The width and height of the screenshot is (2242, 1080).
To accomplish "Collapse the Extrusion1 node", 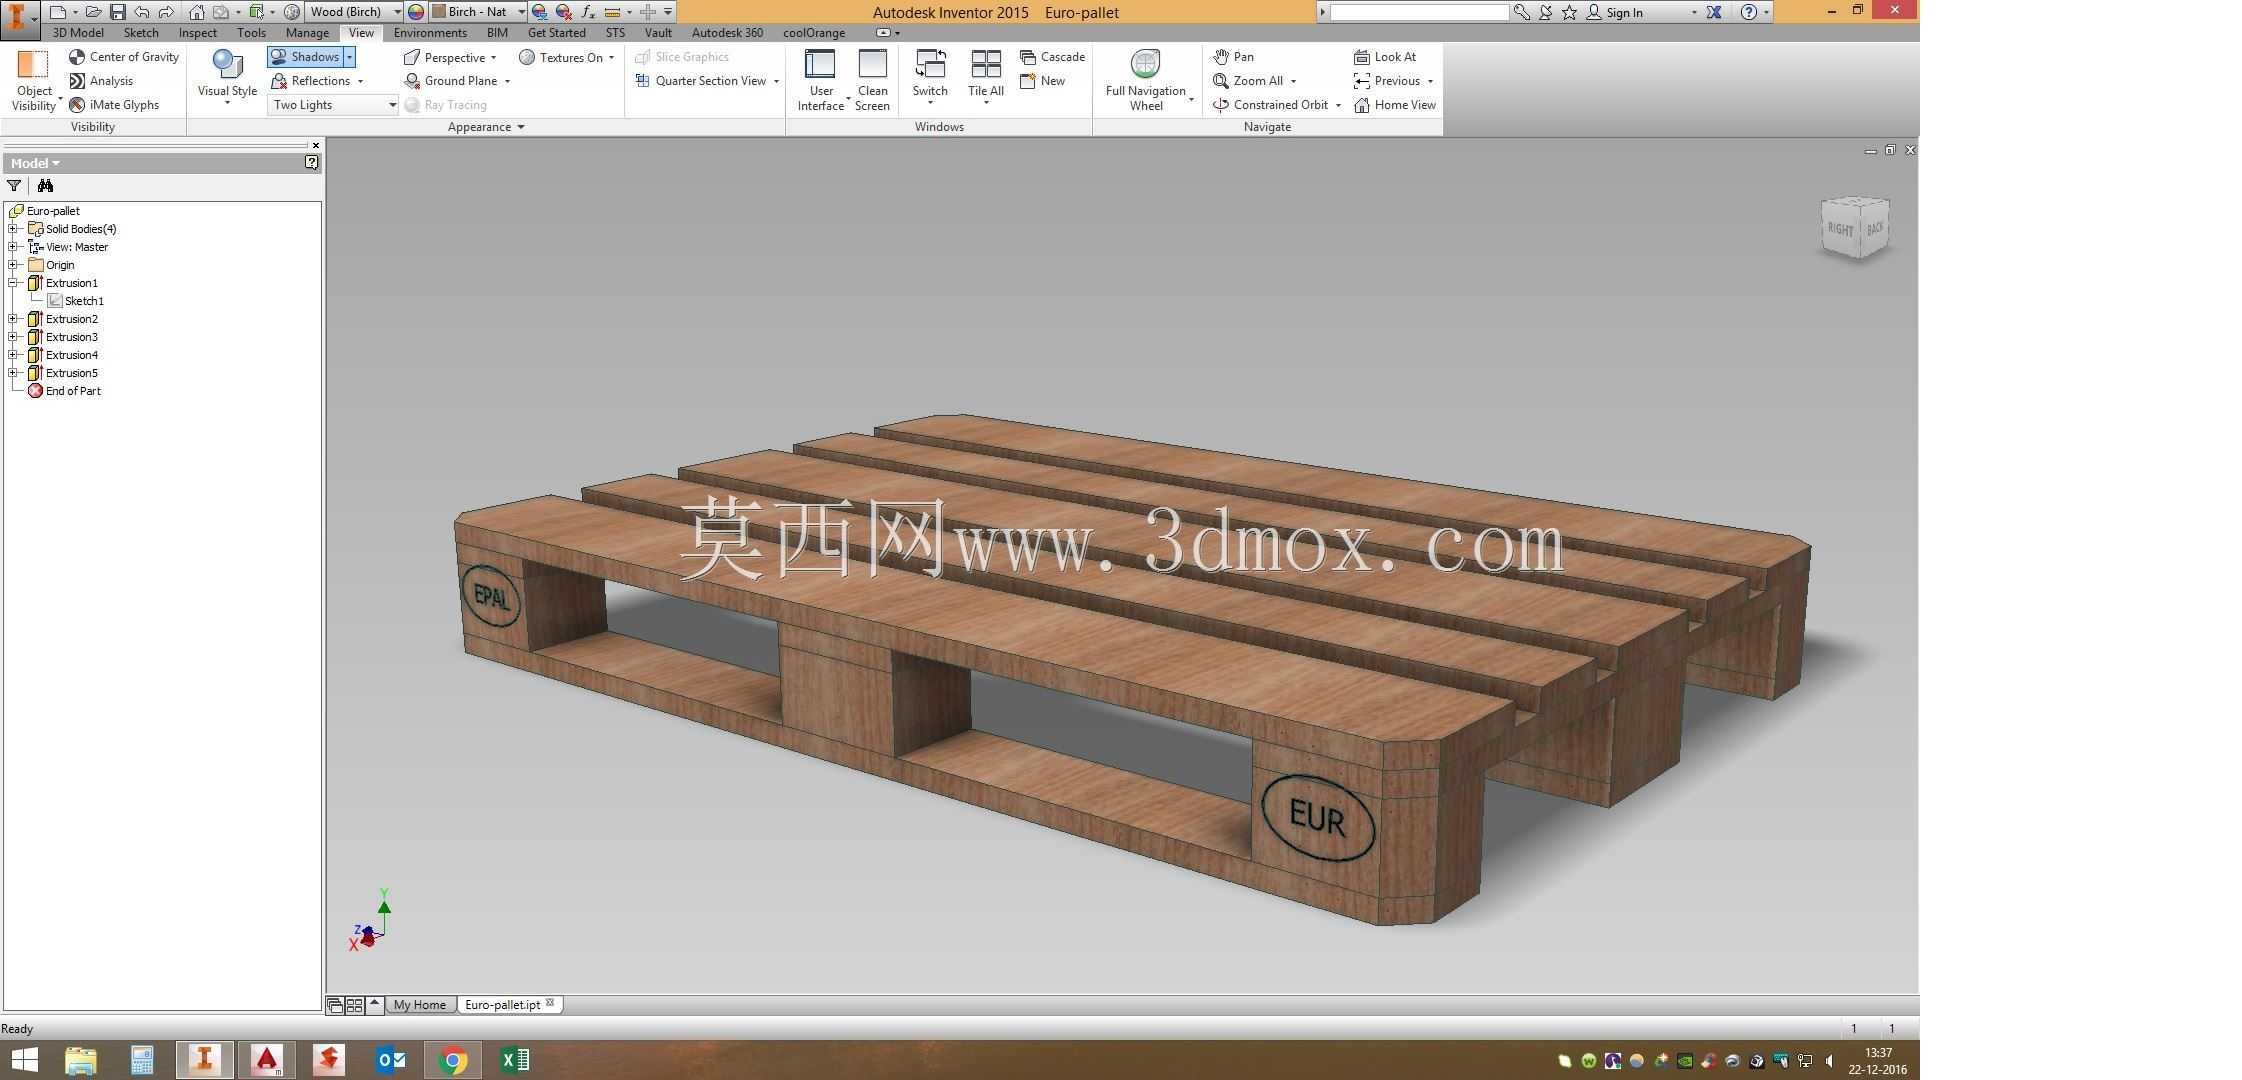I will pos(14,283).
